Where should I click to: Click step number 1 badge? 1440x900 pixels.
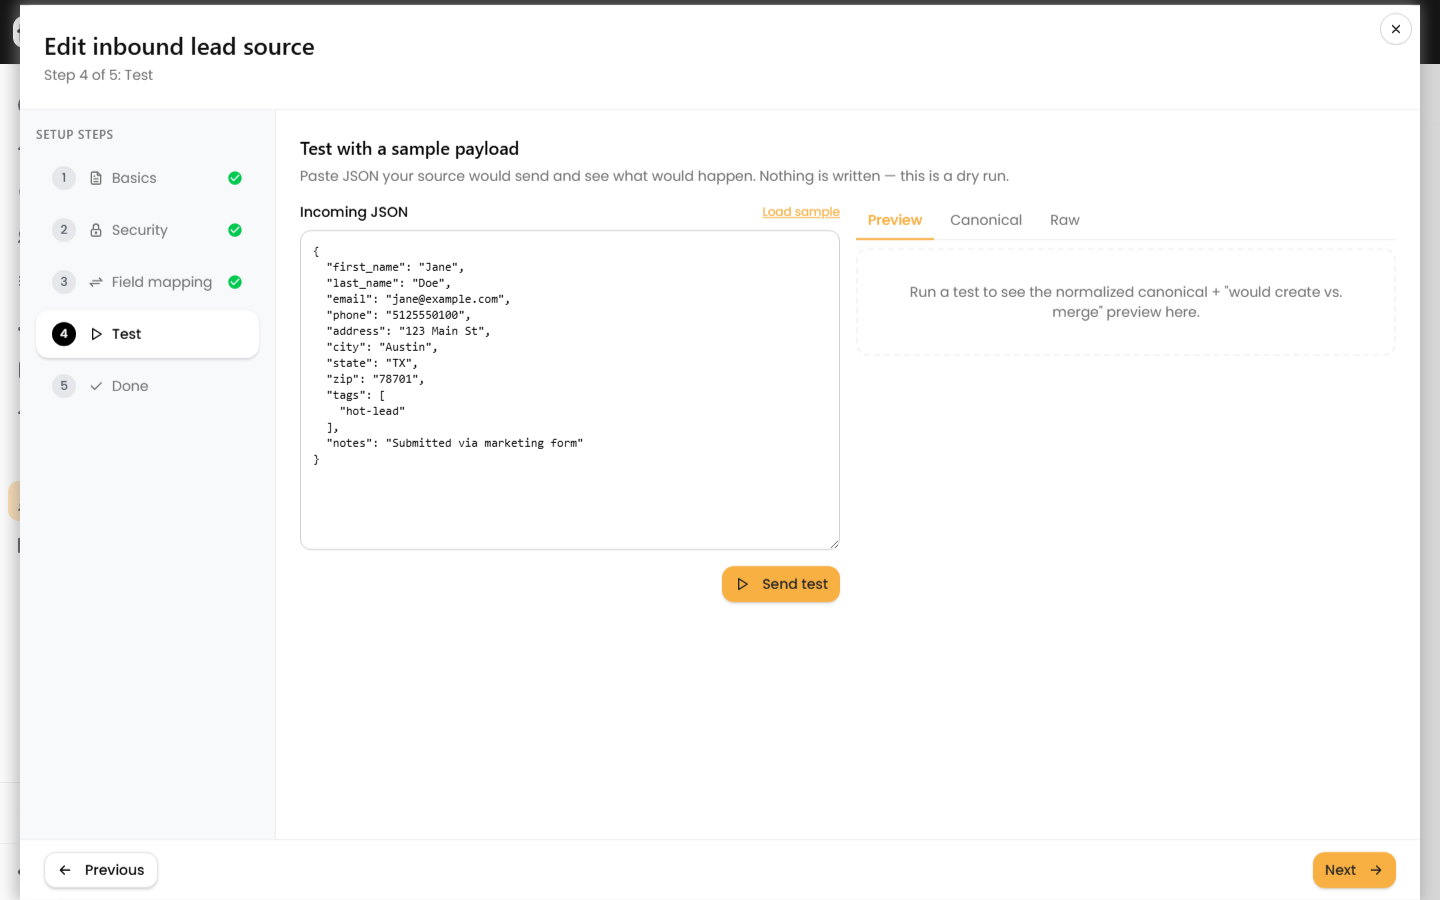tap(64, 178)
